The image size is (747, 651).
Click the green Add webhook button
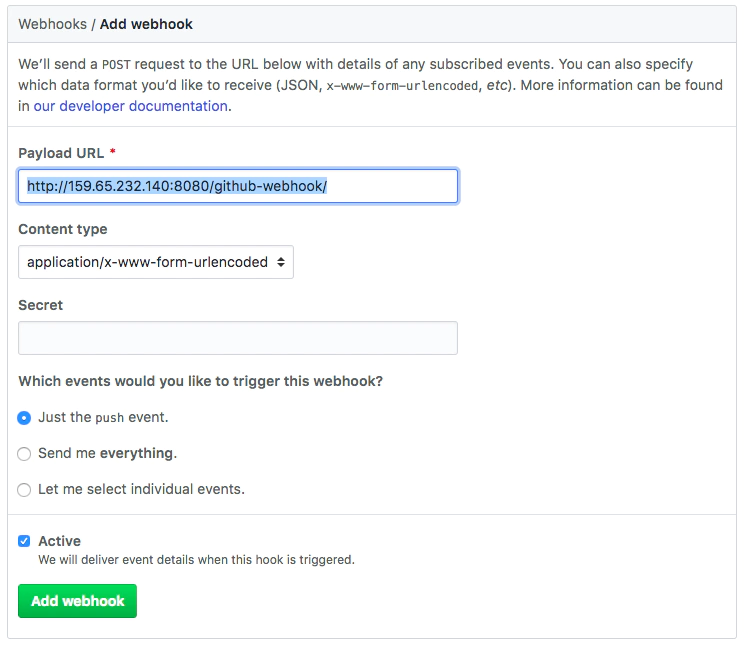[x=77, y=601]
